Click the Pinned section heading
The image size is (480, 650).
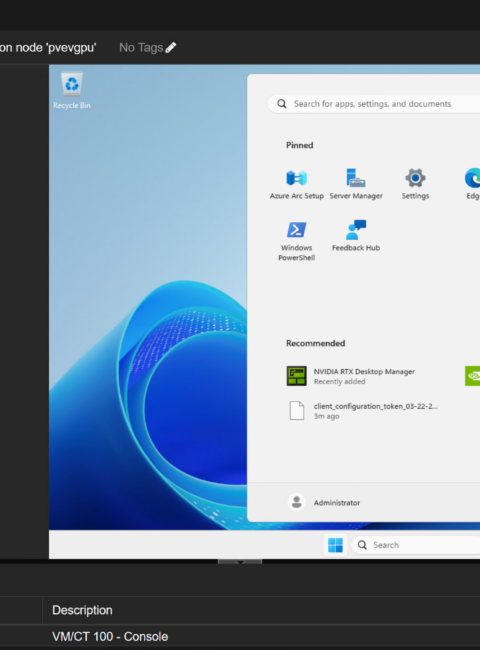click(x=299, y=145)
